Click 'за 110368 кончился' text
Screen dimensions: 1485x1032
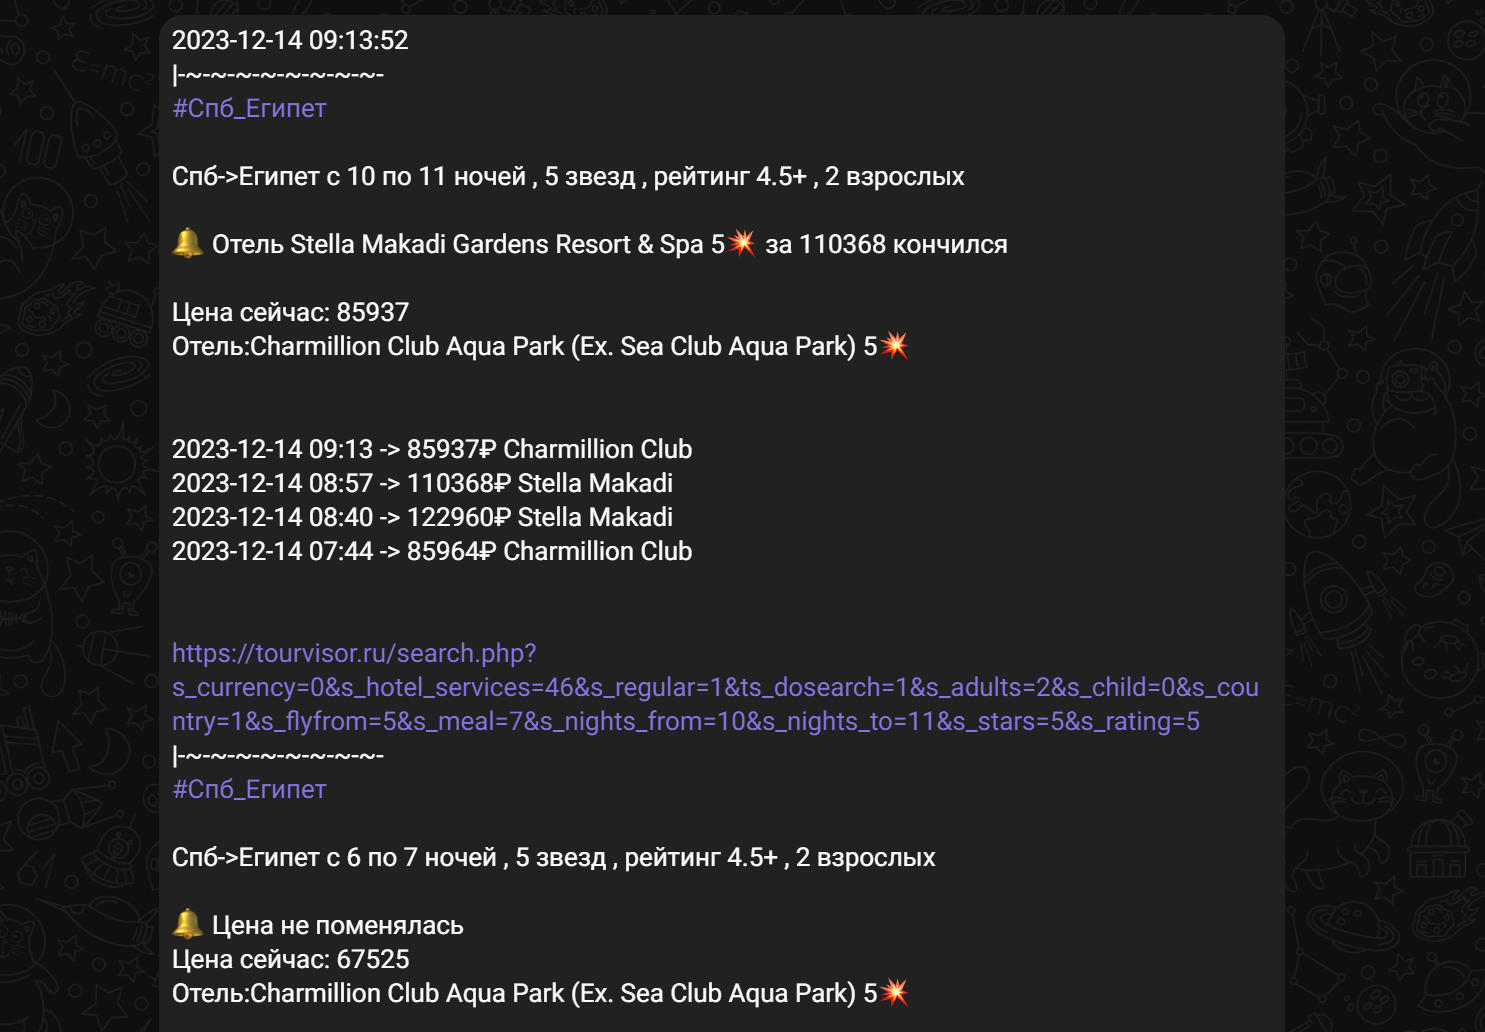pos(886,244)
